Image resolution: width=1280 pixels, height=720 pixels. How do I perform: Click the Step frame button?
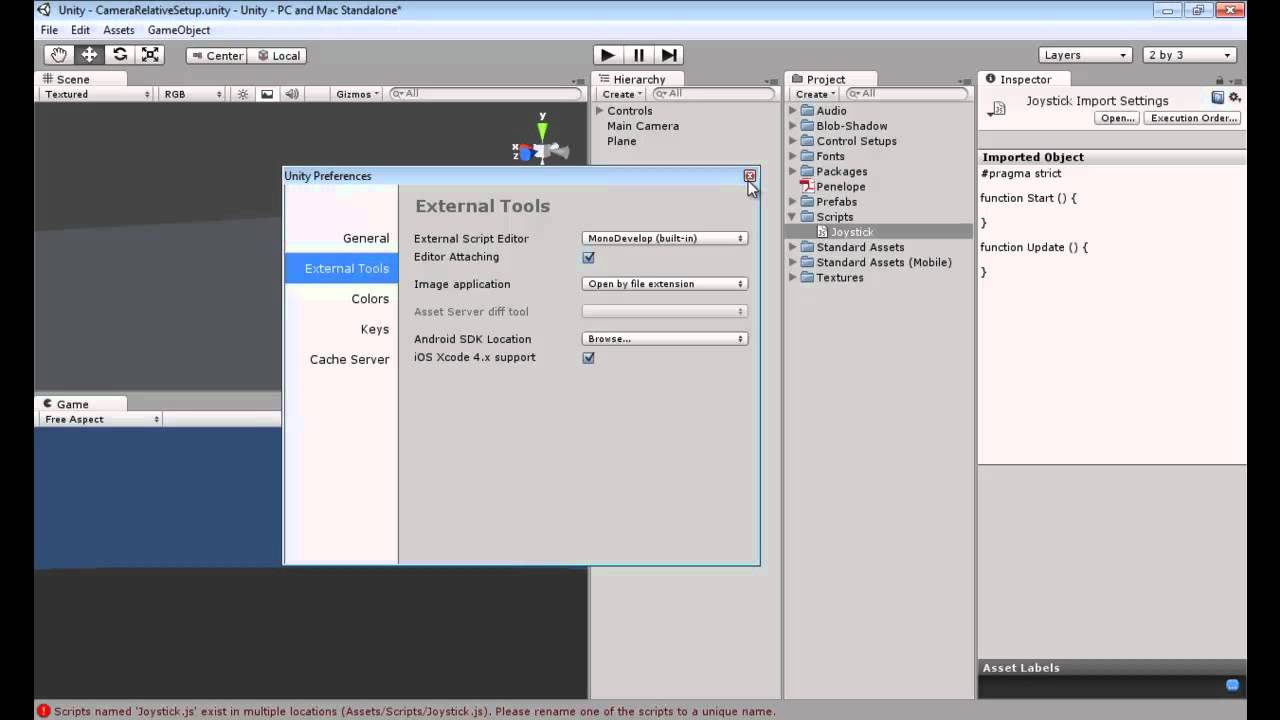670,55
